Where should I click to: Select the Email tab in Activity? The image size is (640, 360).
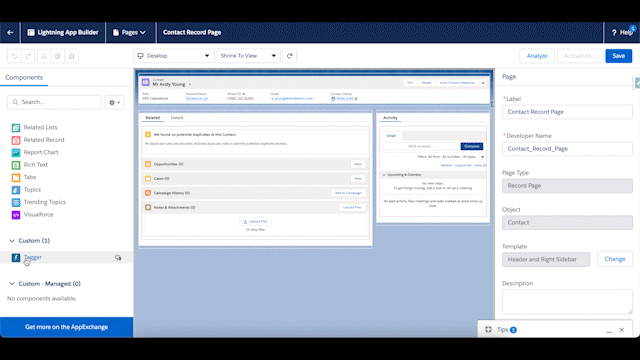pyautogui.click(x=391, y=136)
